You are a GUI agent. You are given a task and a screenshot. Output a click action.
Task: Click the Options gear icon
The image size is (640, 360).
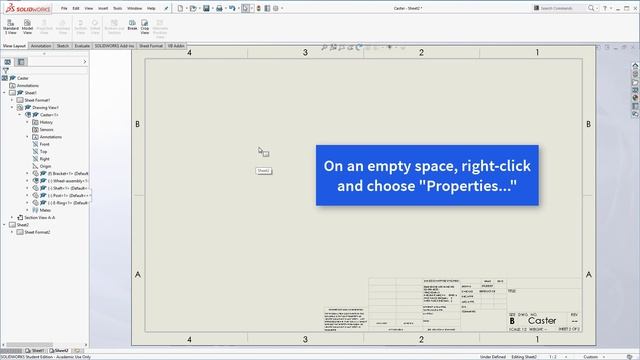coord(276,8)
